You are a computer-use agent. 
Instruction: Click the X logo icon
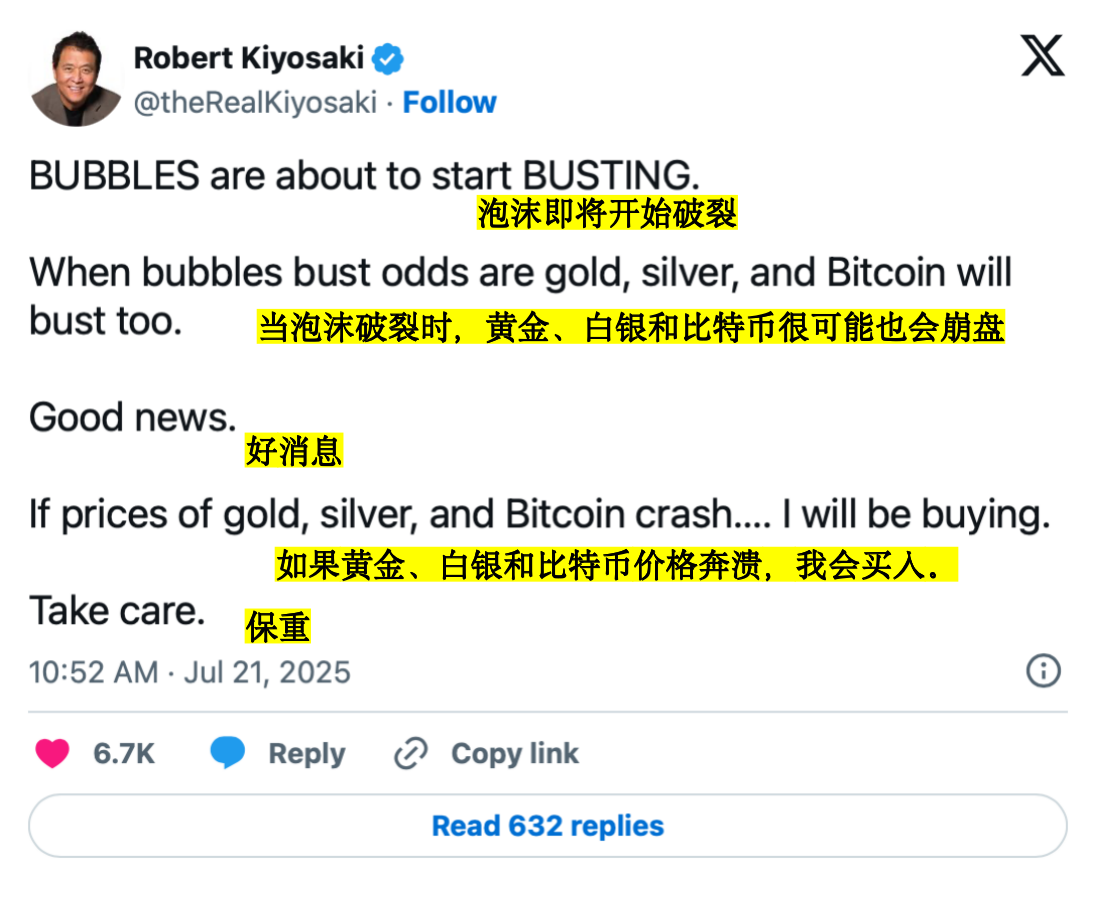pos(1042,55)
